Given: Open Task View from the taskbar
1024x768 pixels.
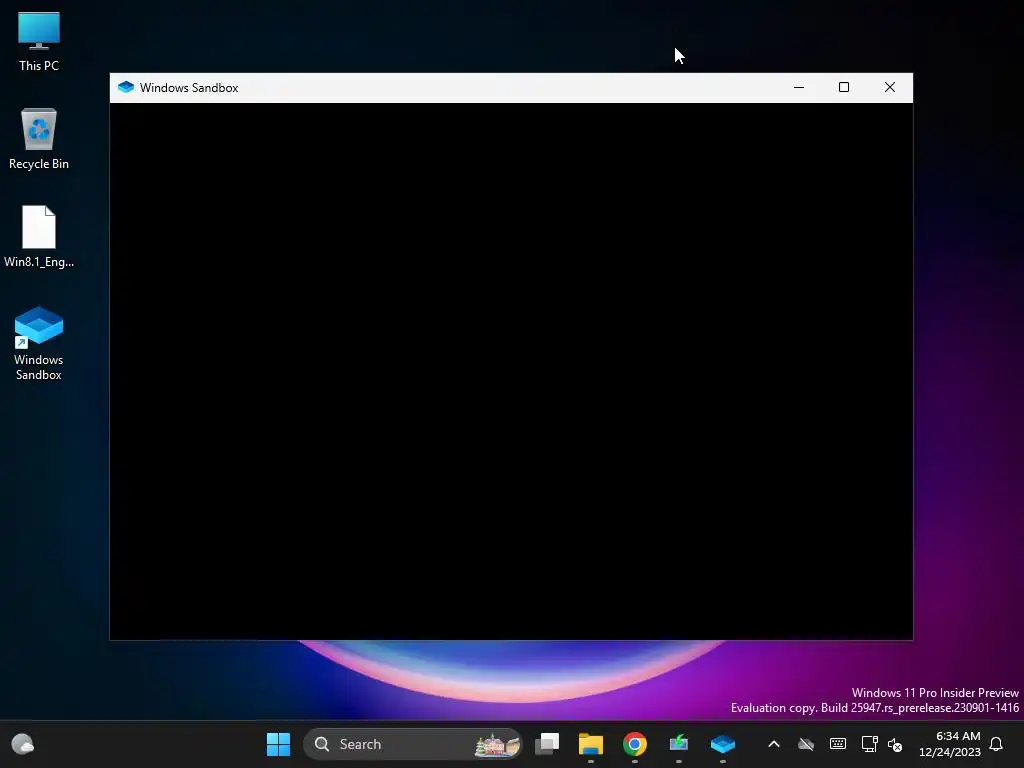Looking at the screenshot, I should coord(547,744).
